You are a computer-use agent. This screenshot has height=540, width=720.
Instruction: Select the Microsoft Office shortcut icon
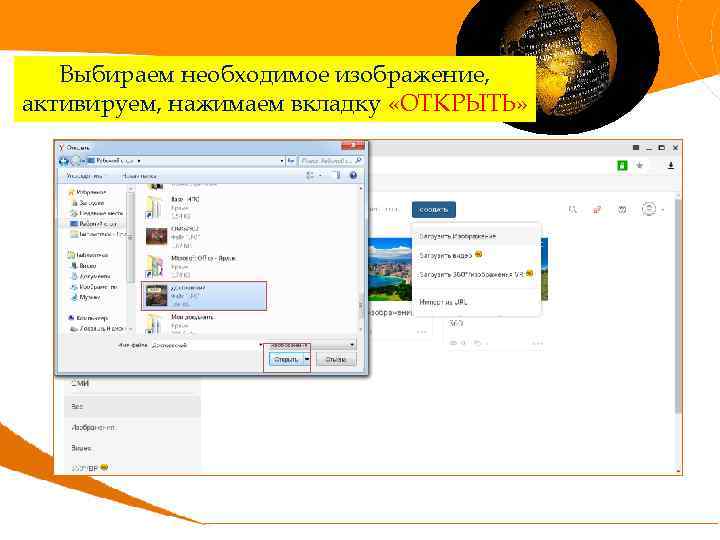coord(155,267)
